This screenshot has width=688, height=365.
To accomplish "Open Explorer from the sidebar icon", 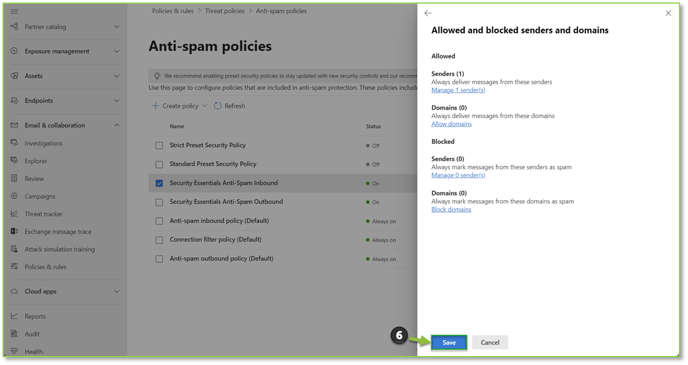I will click(x=14, y=161).
